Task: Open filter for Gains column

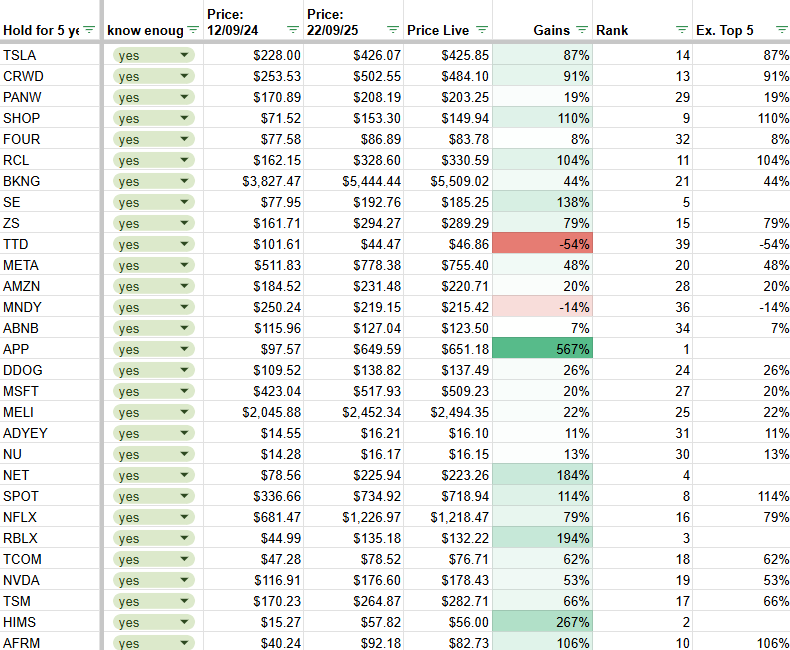Action: tap(582, 30)
